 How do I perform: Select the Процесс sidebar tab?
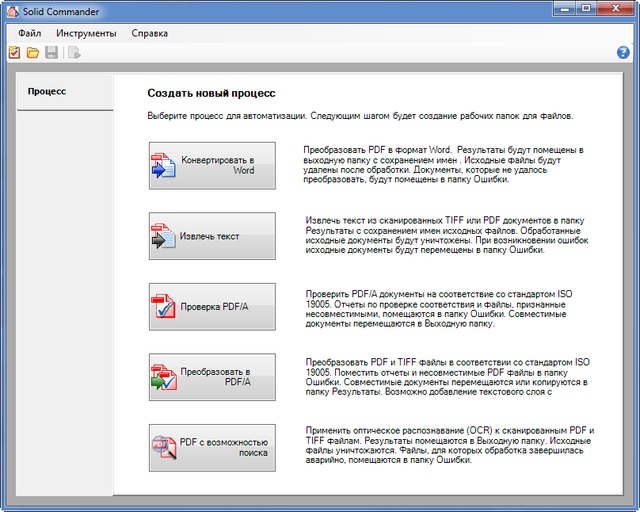click(47, 91)
